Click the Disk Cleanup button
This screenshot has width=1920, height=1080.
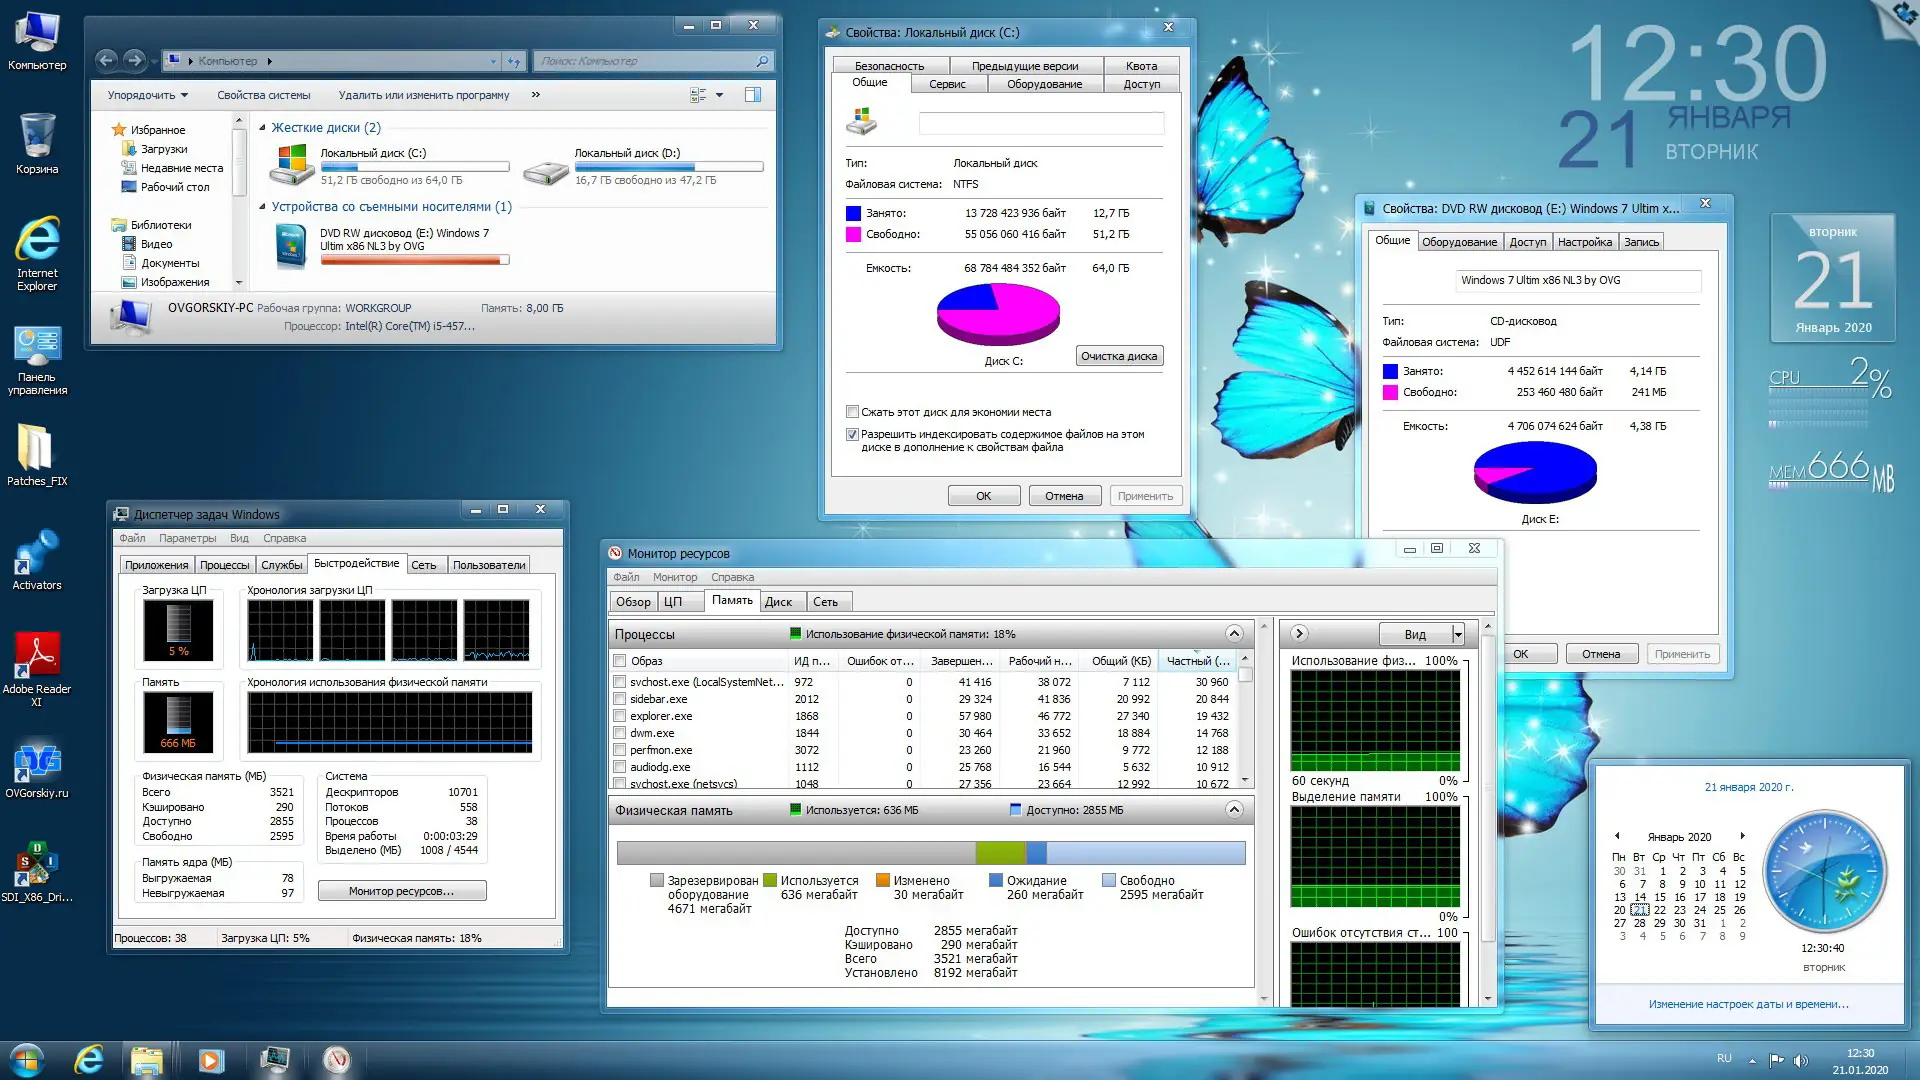[x=1118, y=357]
